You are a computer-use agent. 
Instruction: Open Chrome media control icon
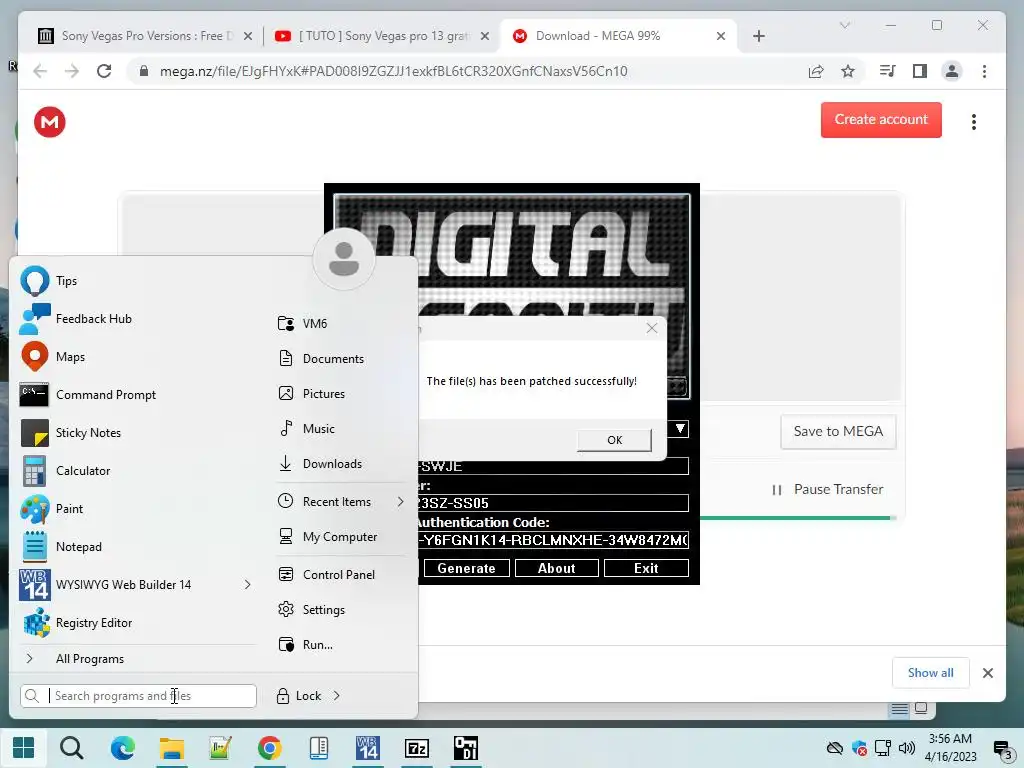tap(887, 71)
